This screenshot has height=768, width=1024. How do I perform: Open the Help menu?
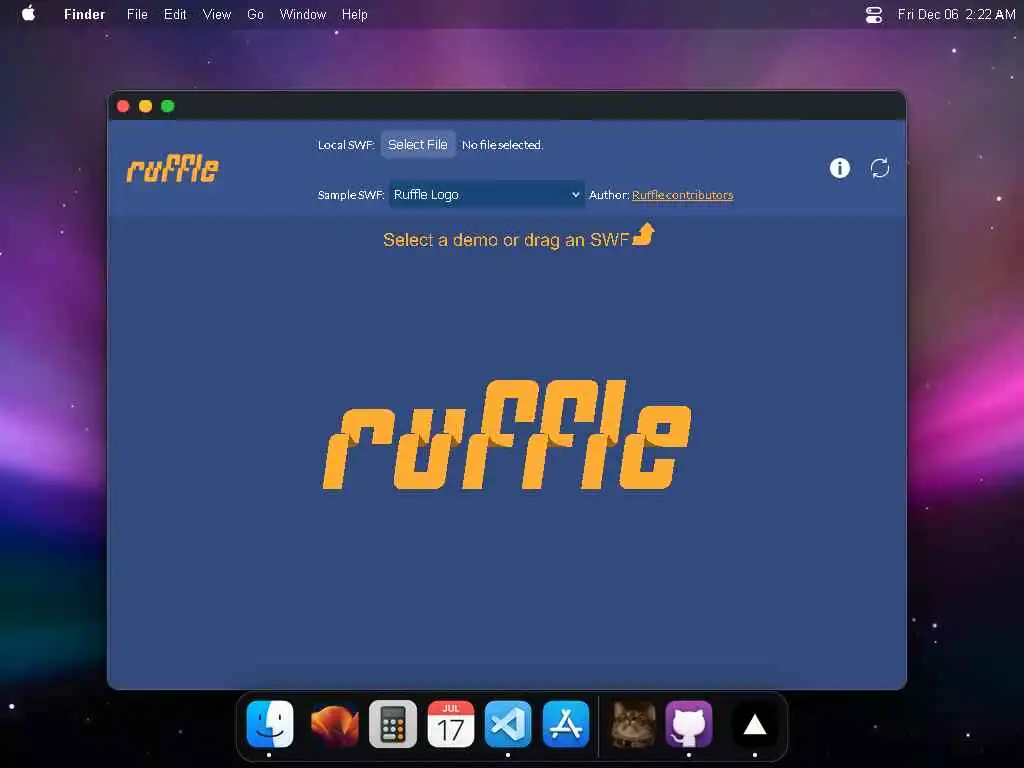coord(355,14)
